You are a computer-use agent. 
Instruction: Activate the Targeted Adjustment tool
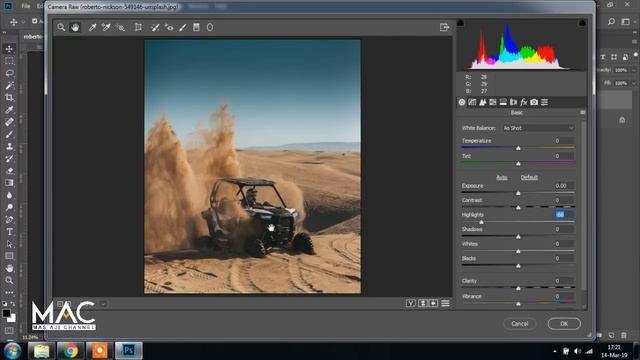click(120, 27)
